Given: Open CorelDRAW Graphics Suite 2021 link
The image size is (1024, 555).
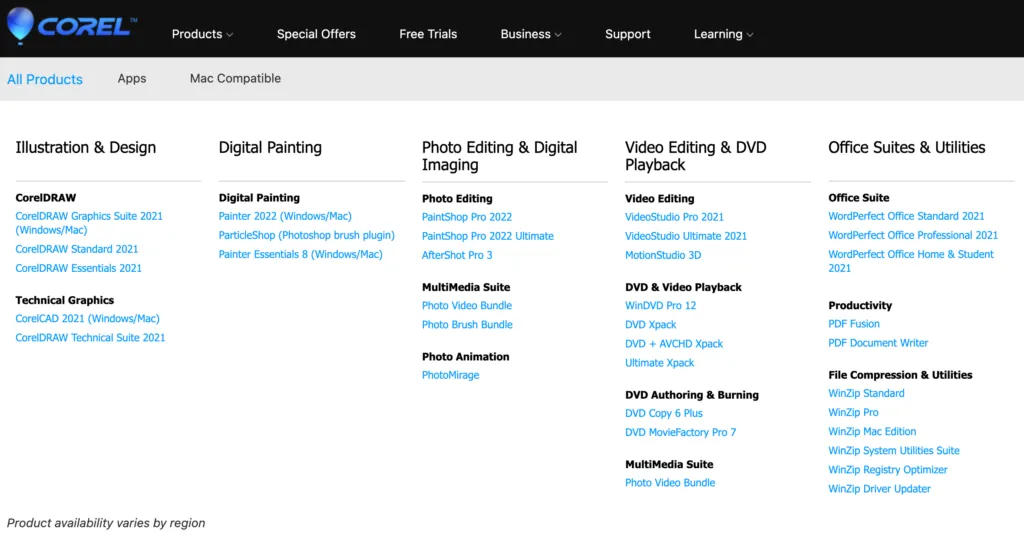Looking at the screenshot, I should (x=89, y=223).
